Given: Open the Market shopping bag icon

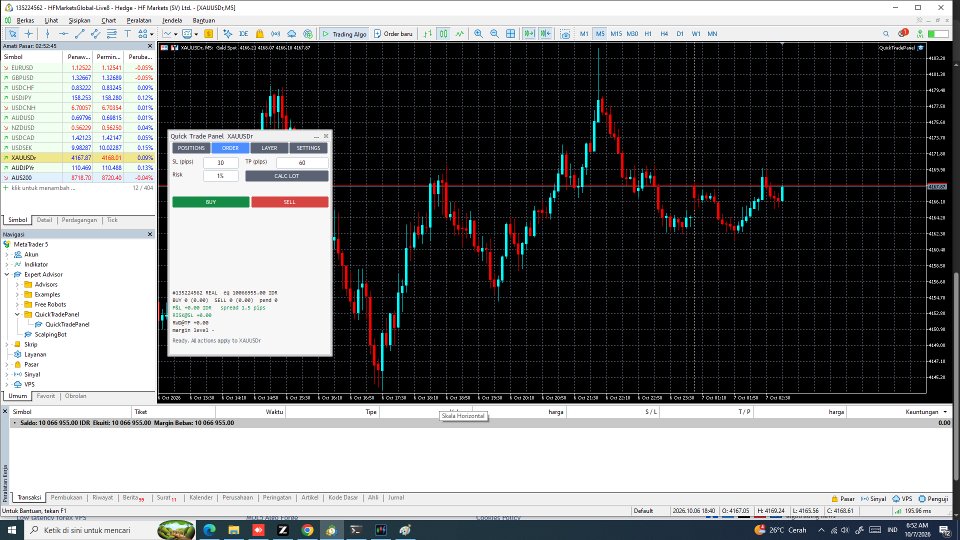Looking at the screenshot, I should click(x=260, y=34).
